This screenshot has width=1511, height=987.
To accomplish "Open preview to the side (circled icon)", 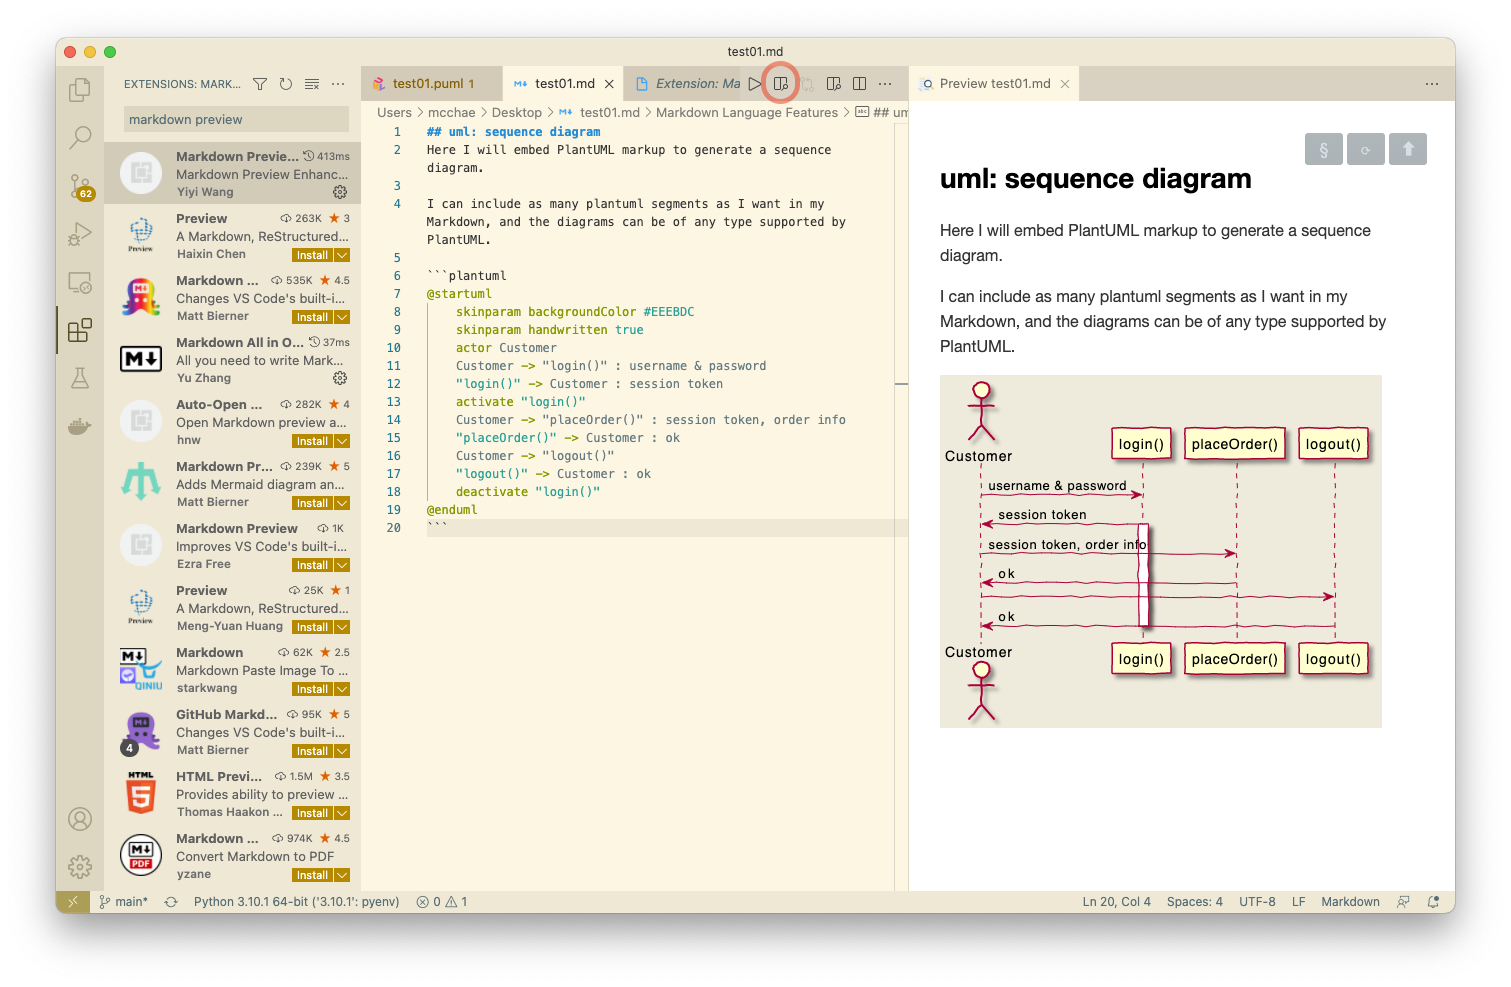I will (x=781, y=84).
